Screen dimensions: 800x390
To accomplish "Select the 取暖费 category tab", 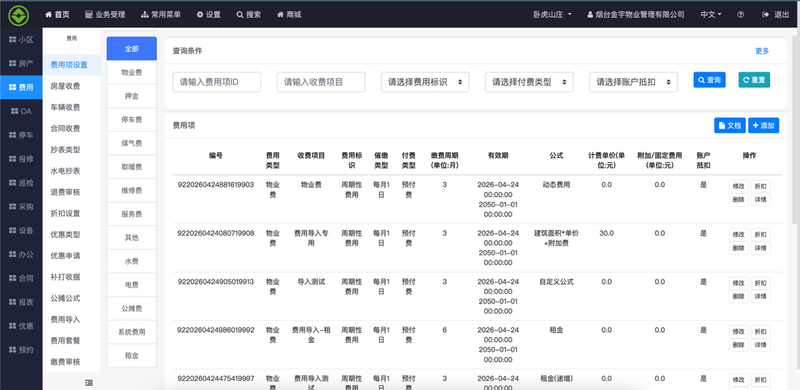I will click(132, 167).
